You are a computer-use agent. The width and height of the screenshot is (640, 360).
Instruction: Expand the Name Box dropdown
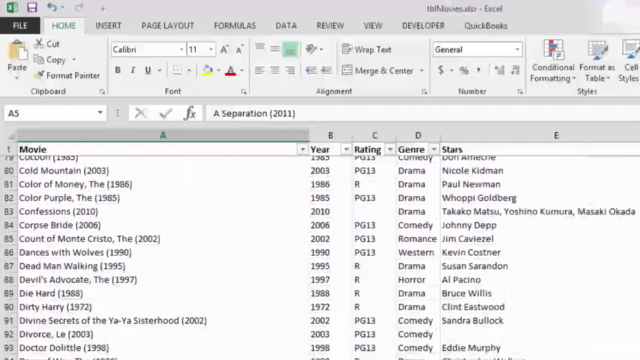point(100,113)
